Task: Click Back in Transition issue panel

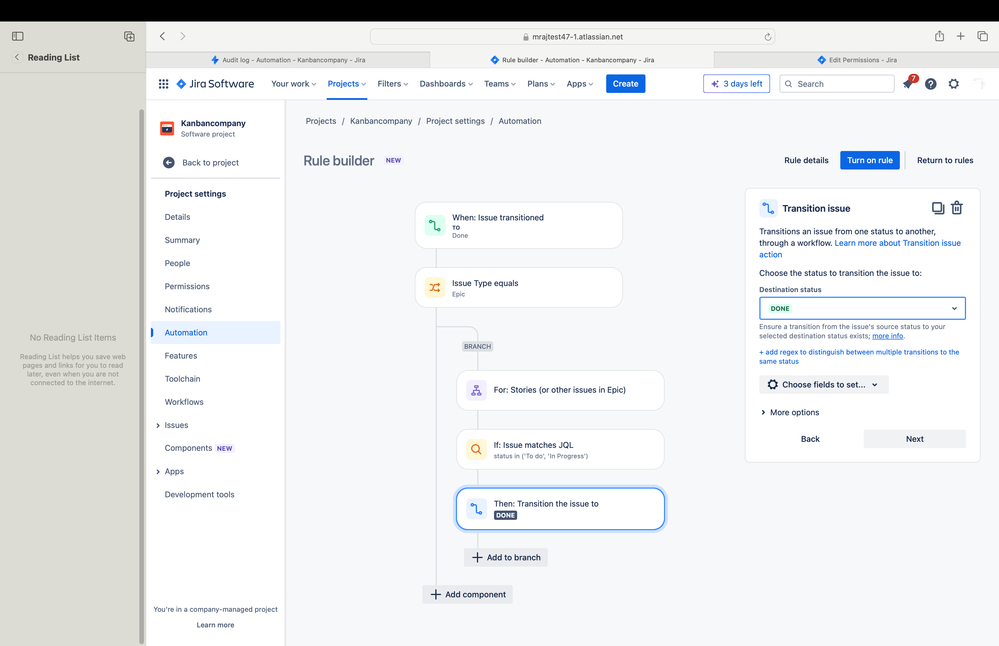Action: (x=810, y=439)
